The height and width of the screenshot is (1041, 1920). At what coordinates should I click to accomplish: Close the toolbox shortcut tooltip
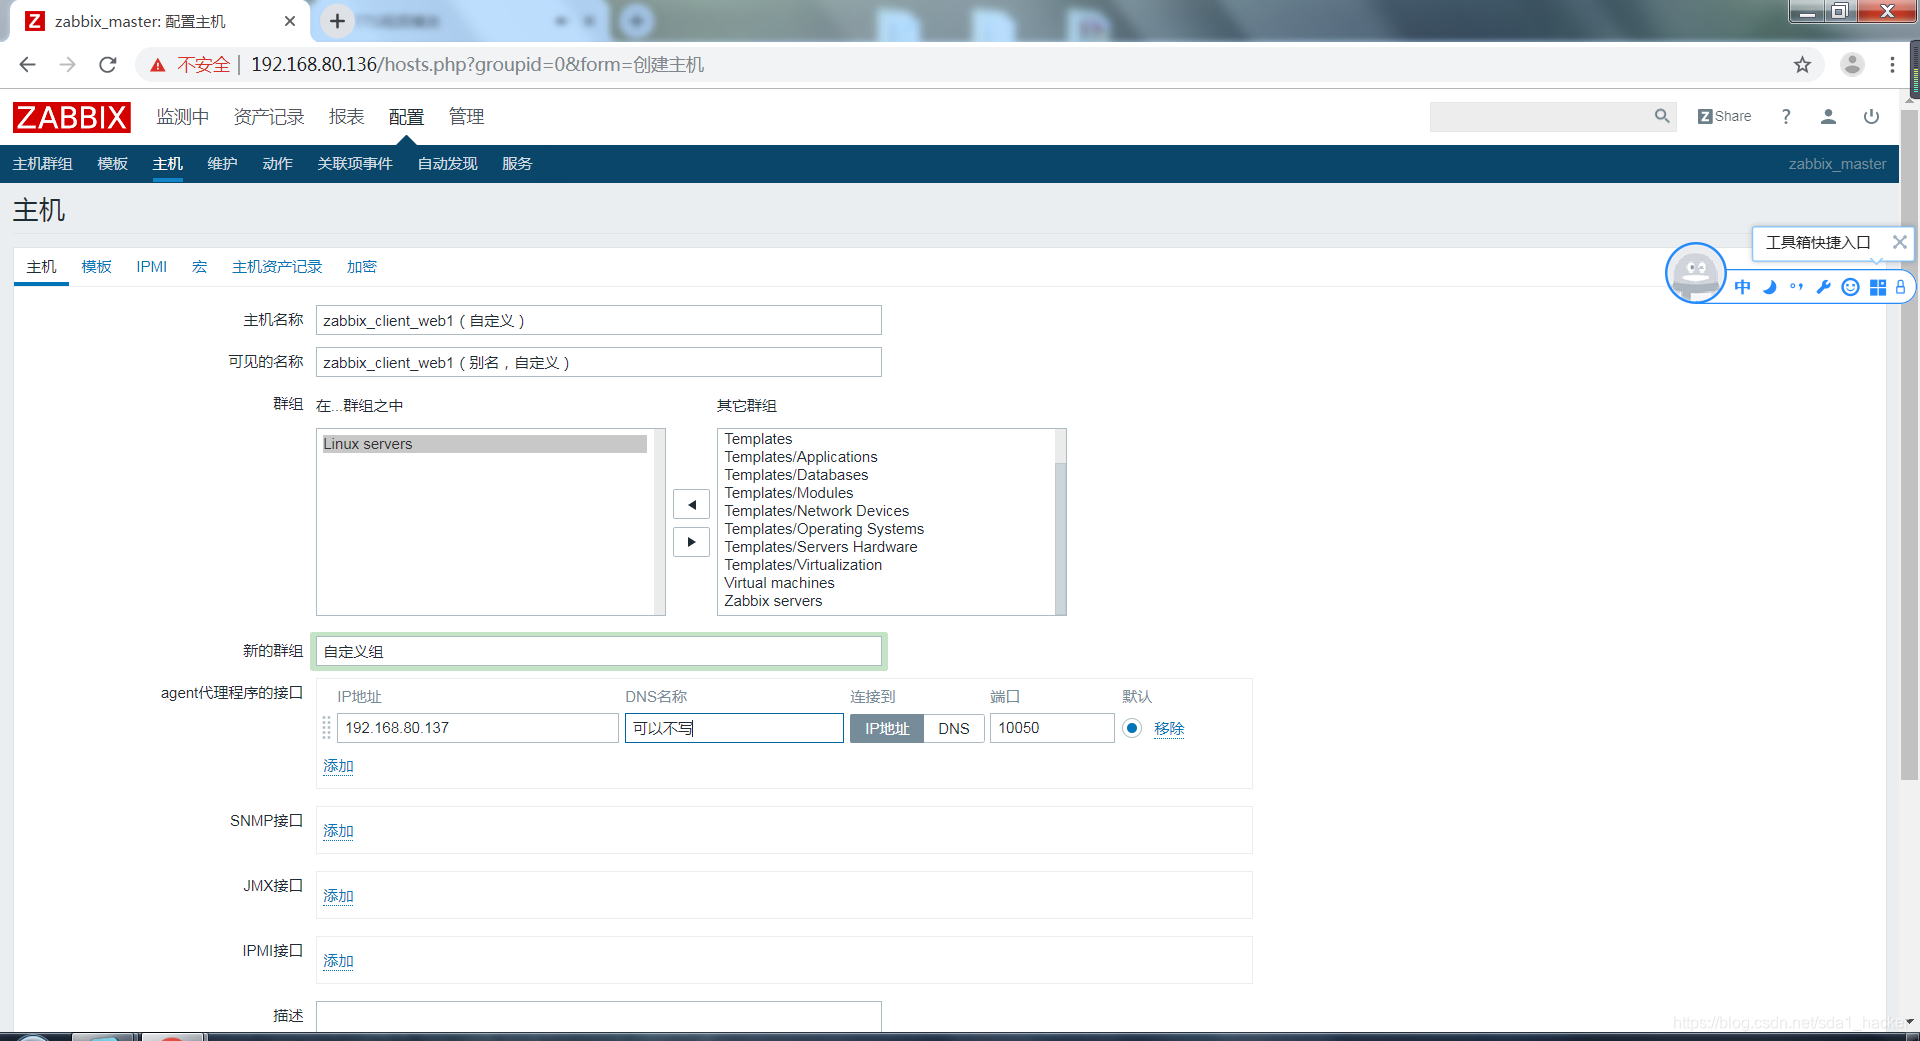(x=1899, y=242)
